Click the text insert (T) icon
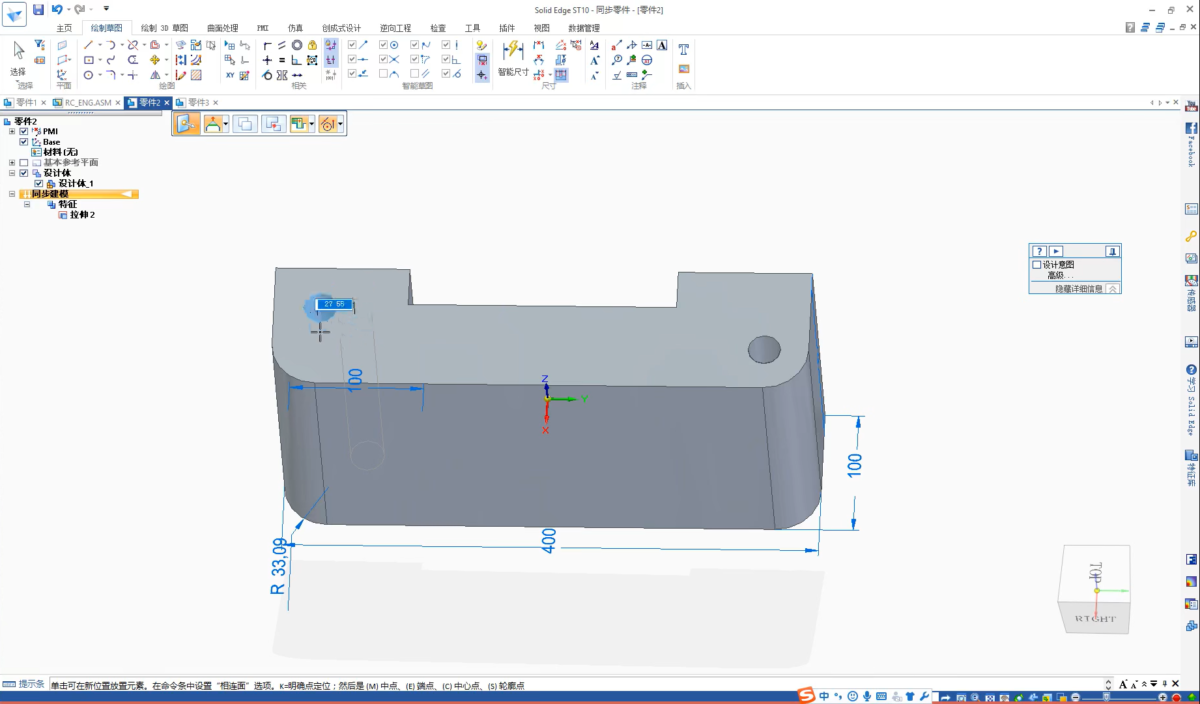1200x704 pixels. pos(684,49)
